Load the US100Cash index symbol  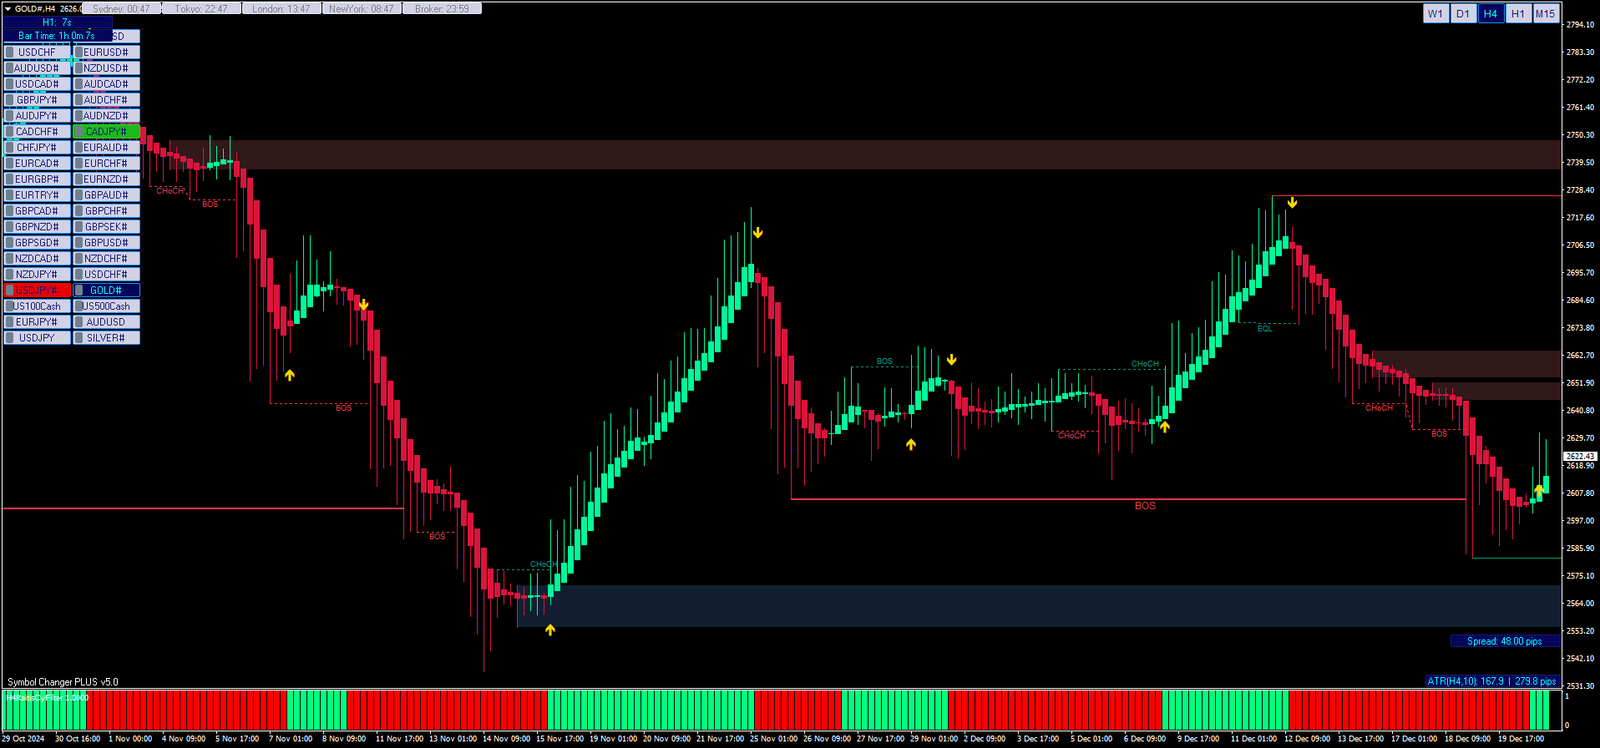37,306
